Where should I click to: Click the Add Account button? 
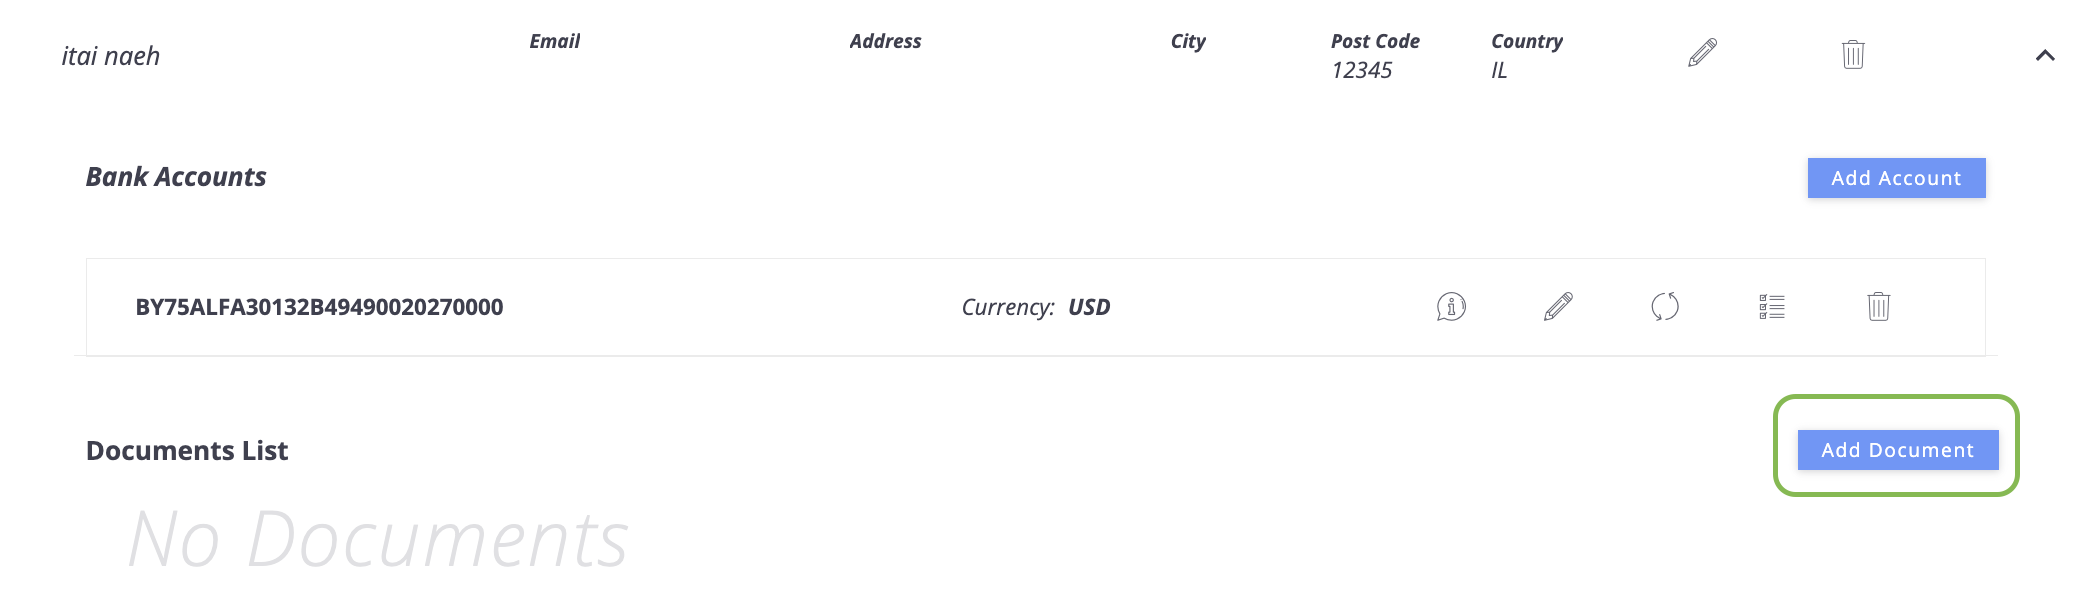click(1896, 178)
